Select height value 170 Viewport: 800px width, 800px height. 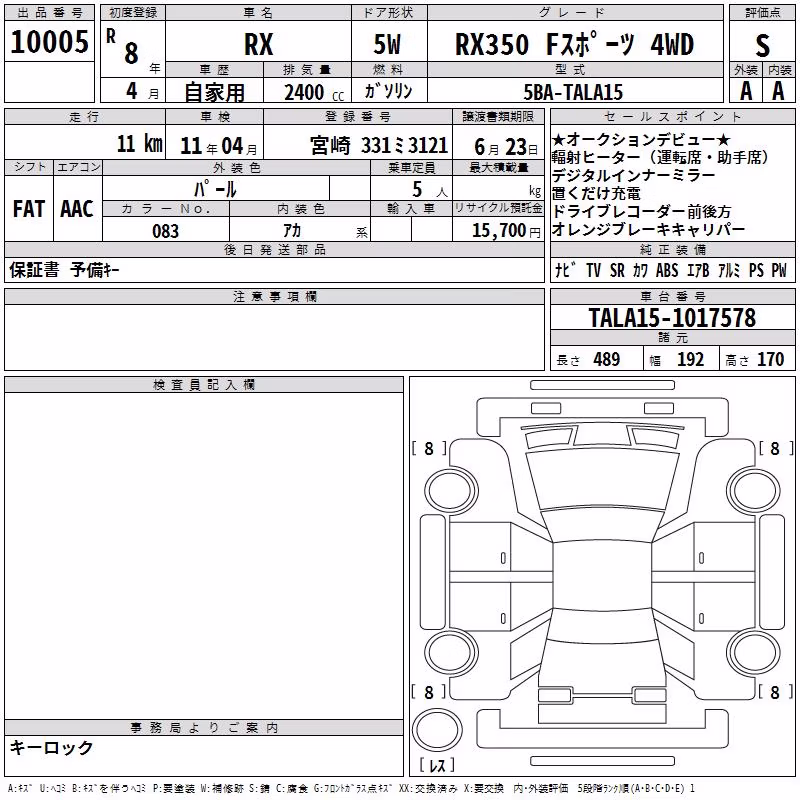770,360
